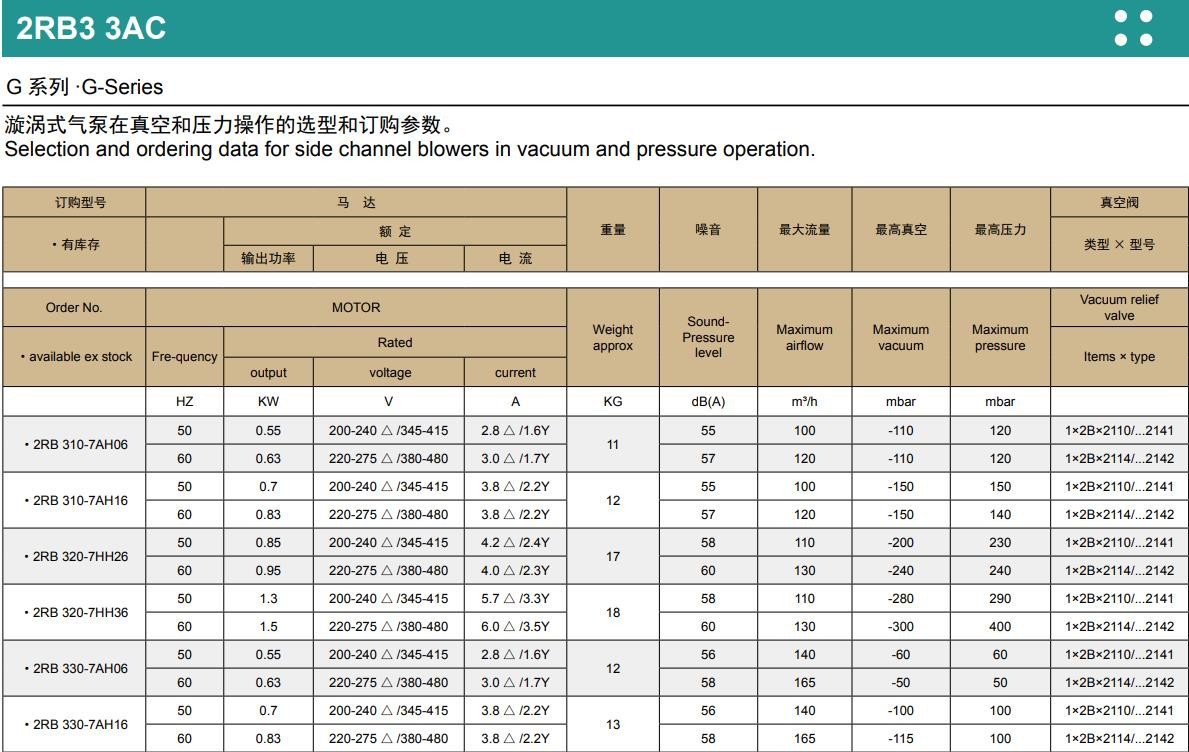Screen dimensions: 1189x752
Task: Click the '2RB3 3AC' page title
Action: (91, 28)
